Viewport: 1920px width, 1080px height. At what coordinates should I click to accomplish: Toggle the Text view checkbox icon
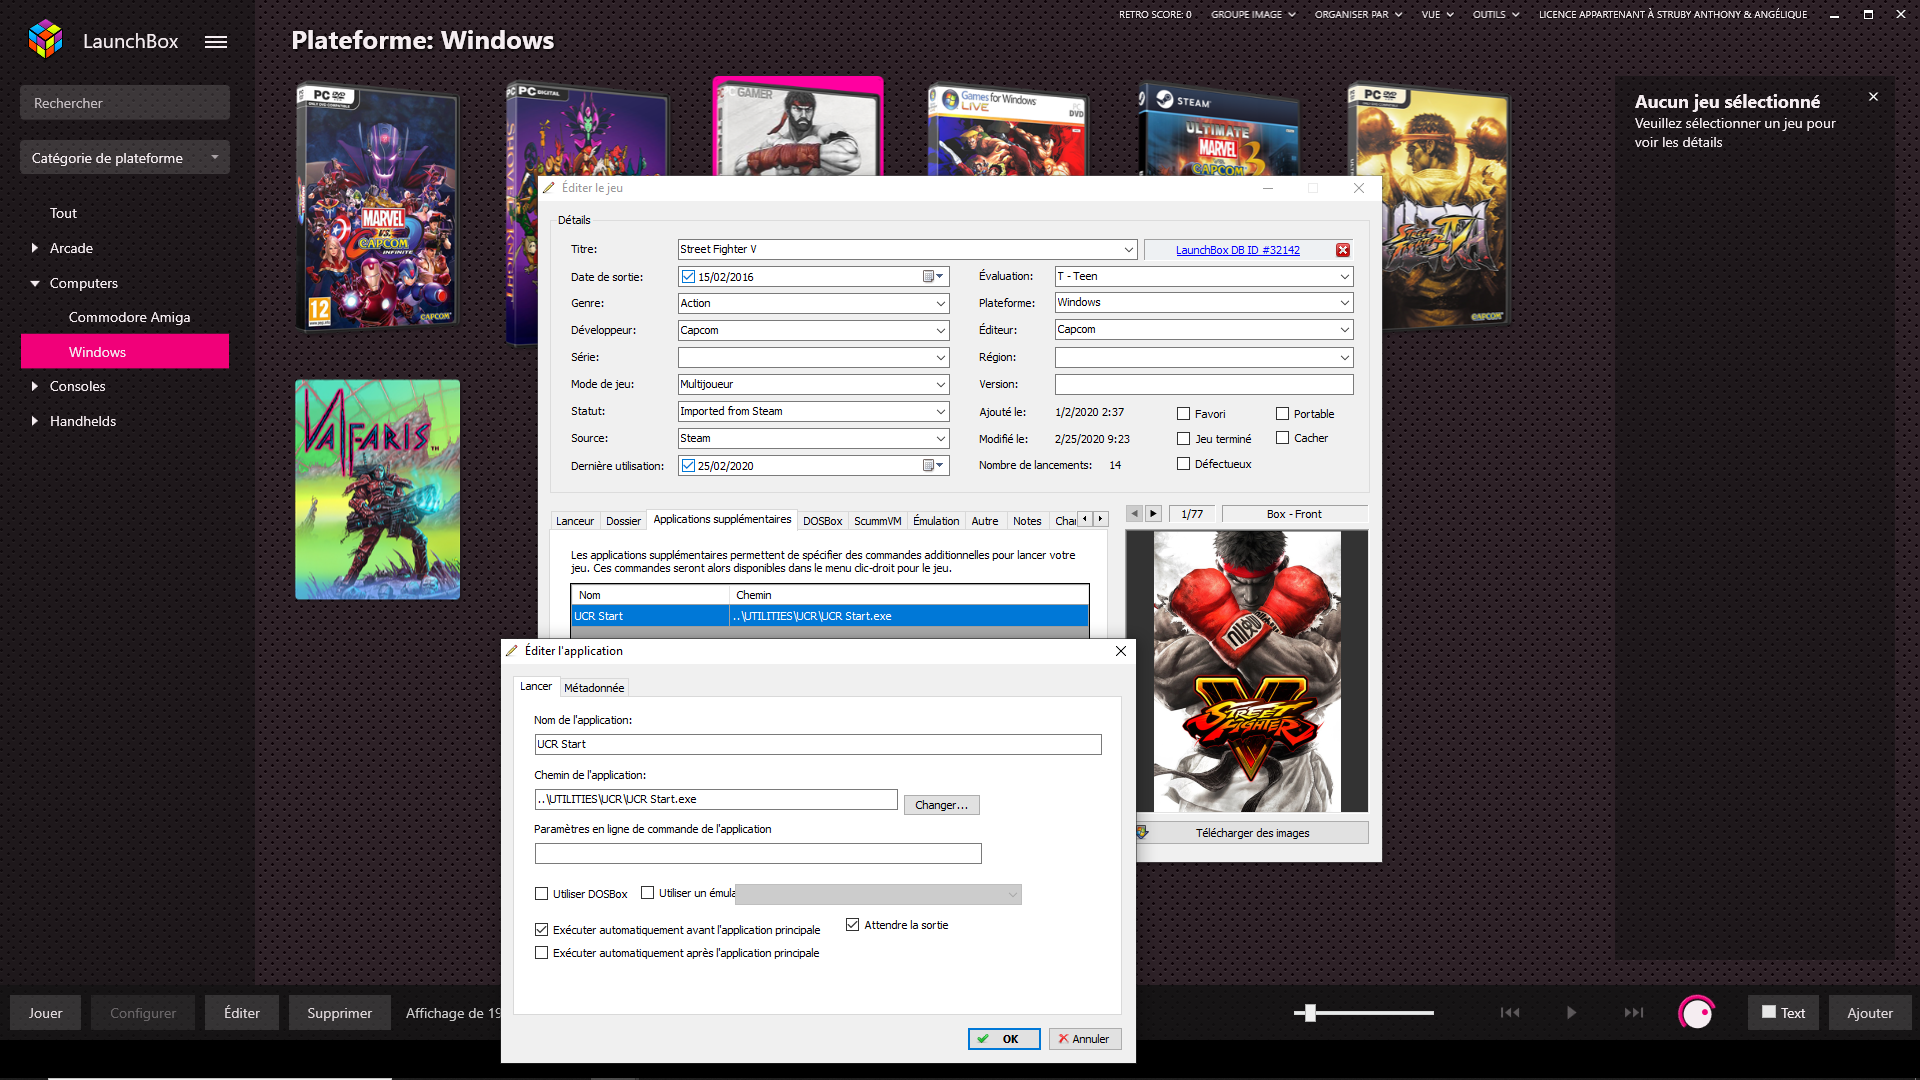point(1769,1012)
